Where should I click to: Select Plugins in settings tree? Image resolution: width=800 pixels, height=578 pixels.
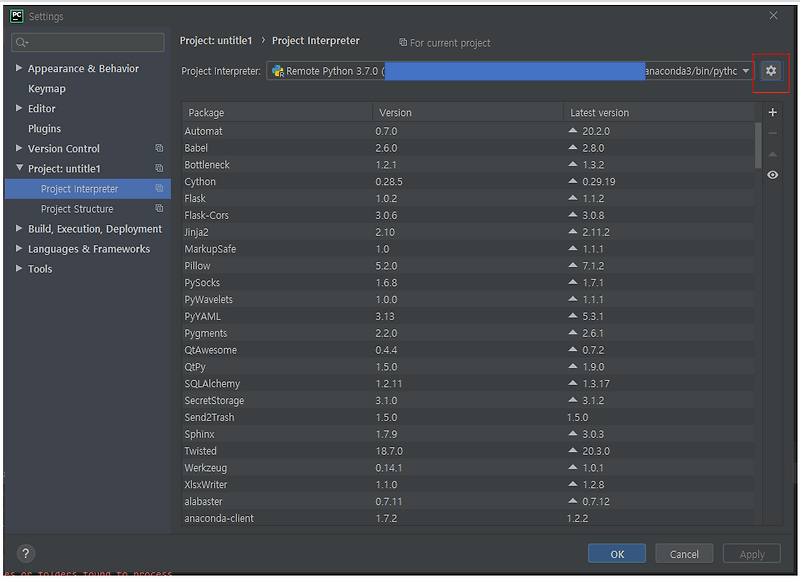pyautogui.click(x=44, y=129)
